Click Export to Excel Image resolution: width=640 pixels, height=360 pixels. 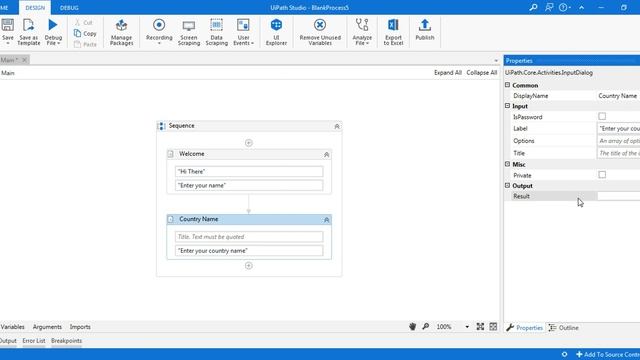coord(393,32)
